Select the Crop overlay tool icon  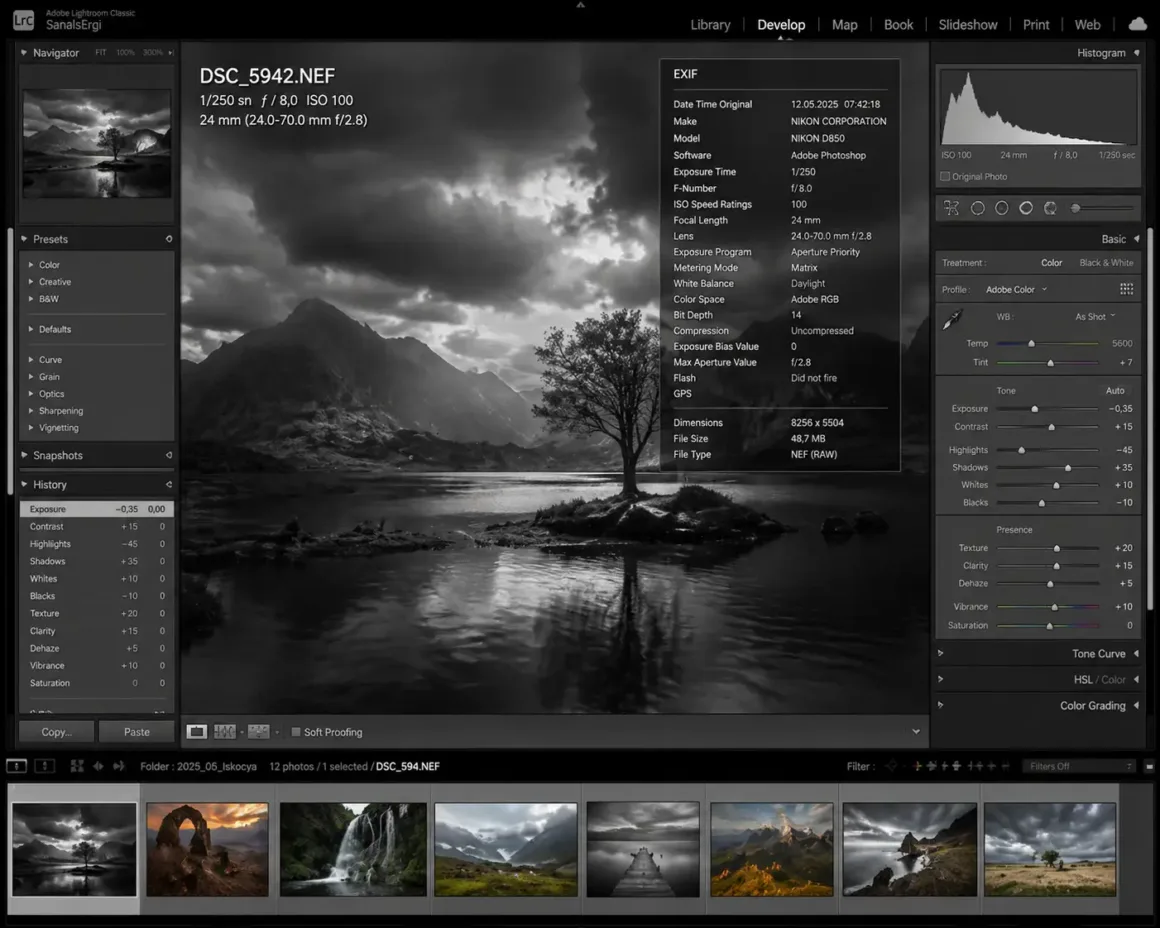[951, 208]
